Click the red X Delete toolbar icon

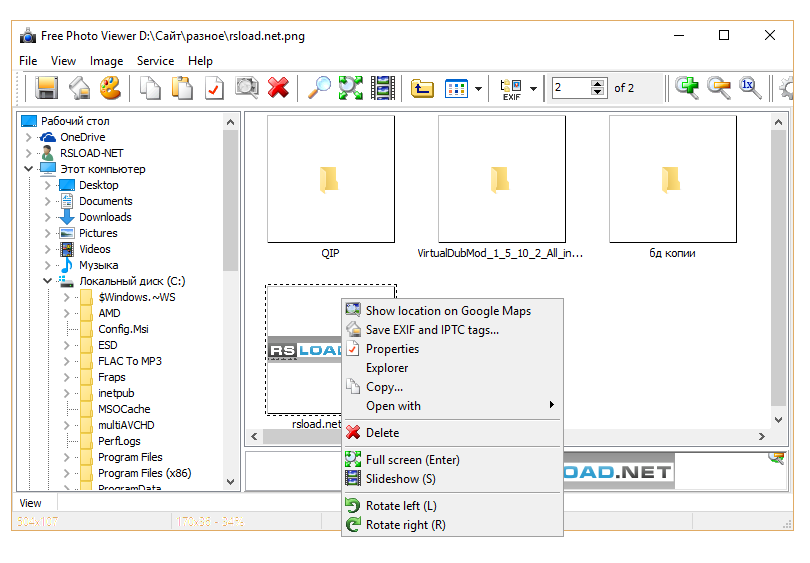point(278,88)
